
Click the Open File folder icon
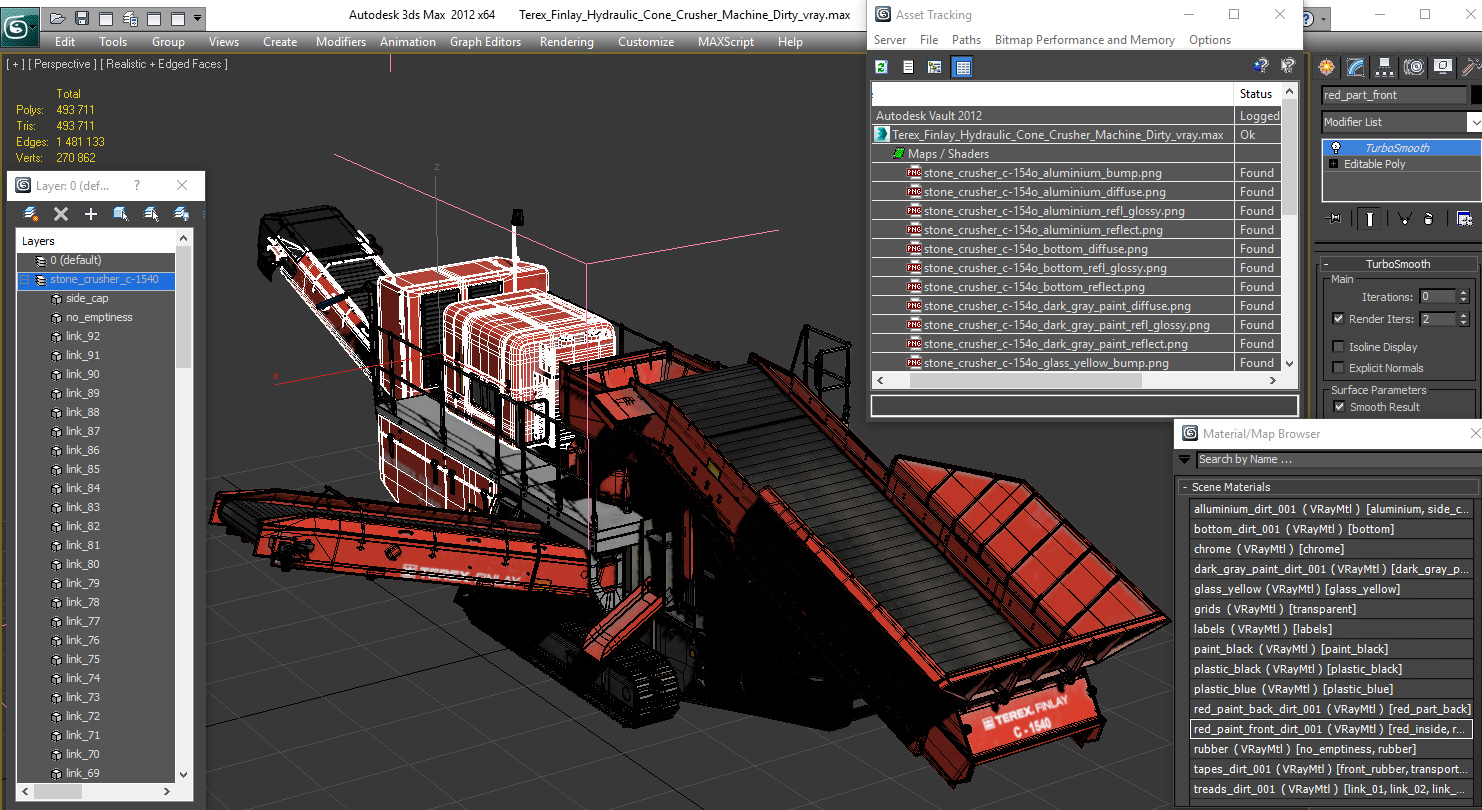tap(58, 18)
